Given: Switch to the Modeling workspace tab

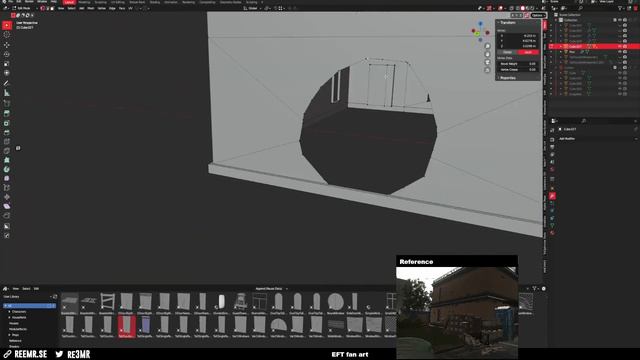Looking at the screenshot, I should pyautogui.click(x=84, y=2).
